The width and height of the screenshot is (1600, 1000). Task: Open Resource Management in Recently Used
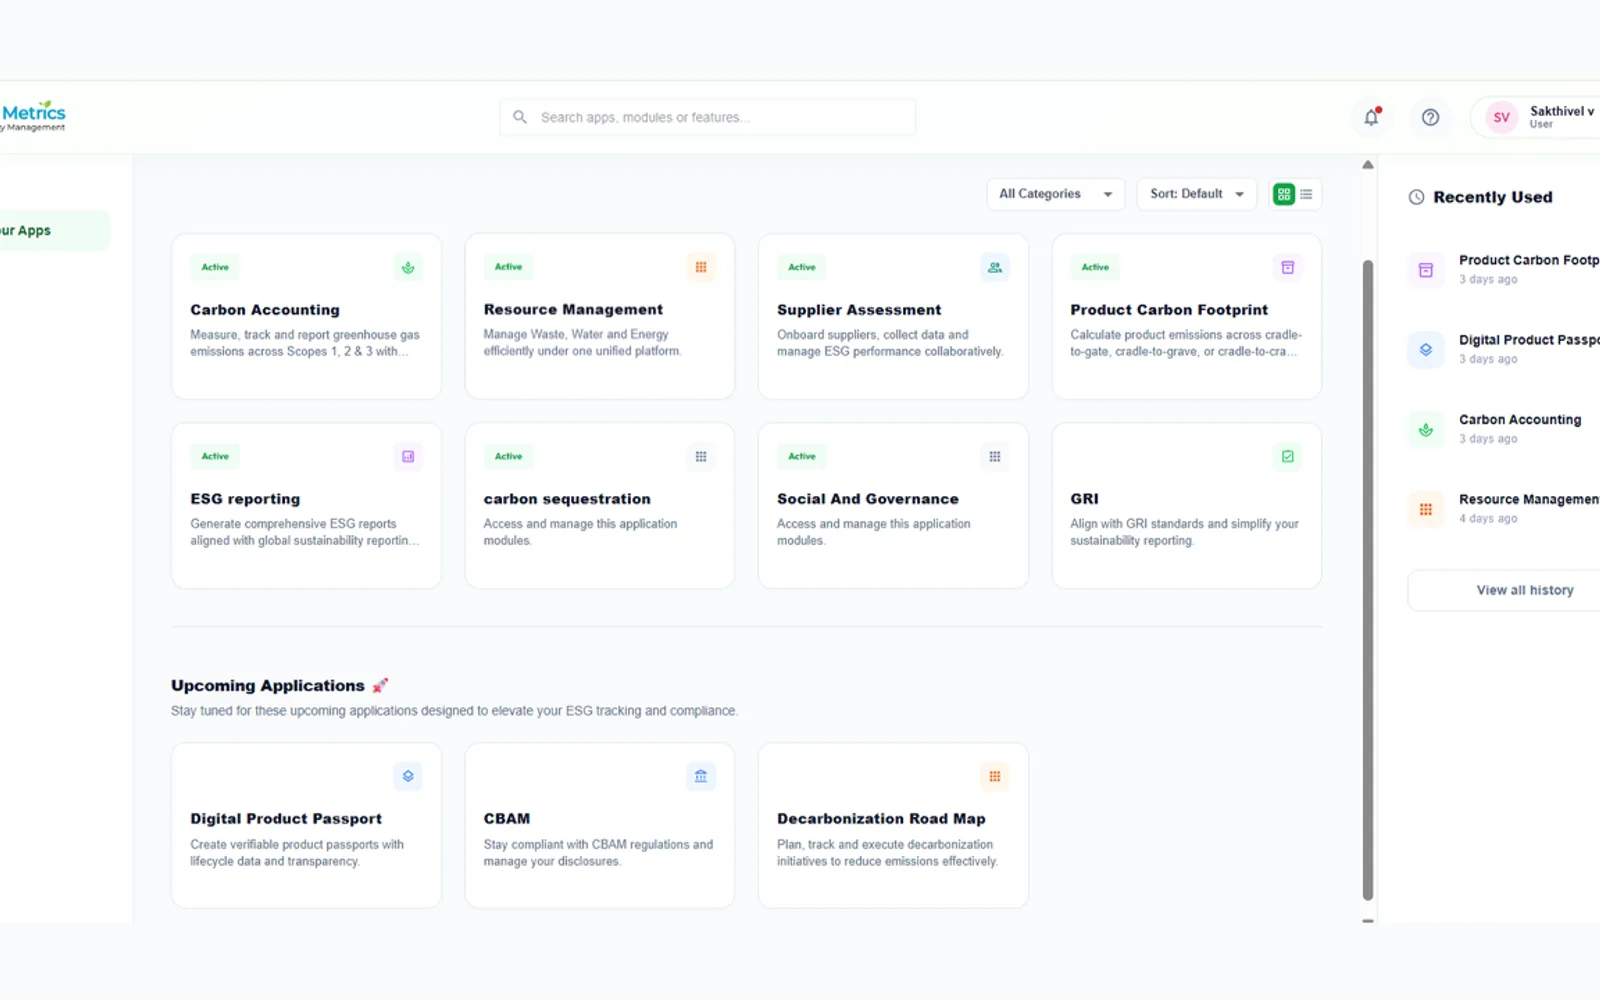1504,509
